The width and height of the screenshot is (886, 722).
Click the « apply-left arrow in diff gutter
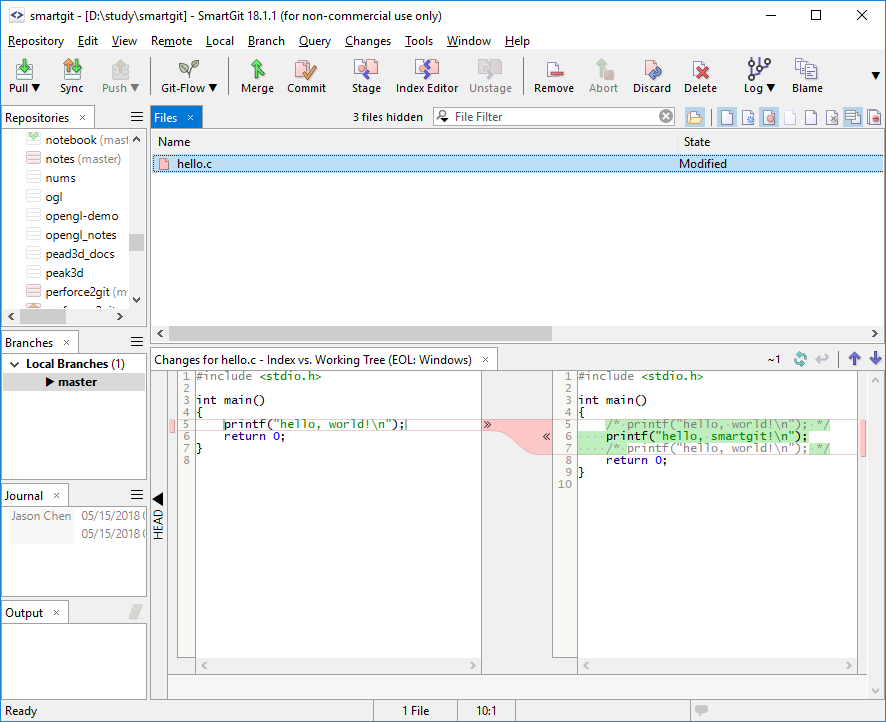click(546, 436)
